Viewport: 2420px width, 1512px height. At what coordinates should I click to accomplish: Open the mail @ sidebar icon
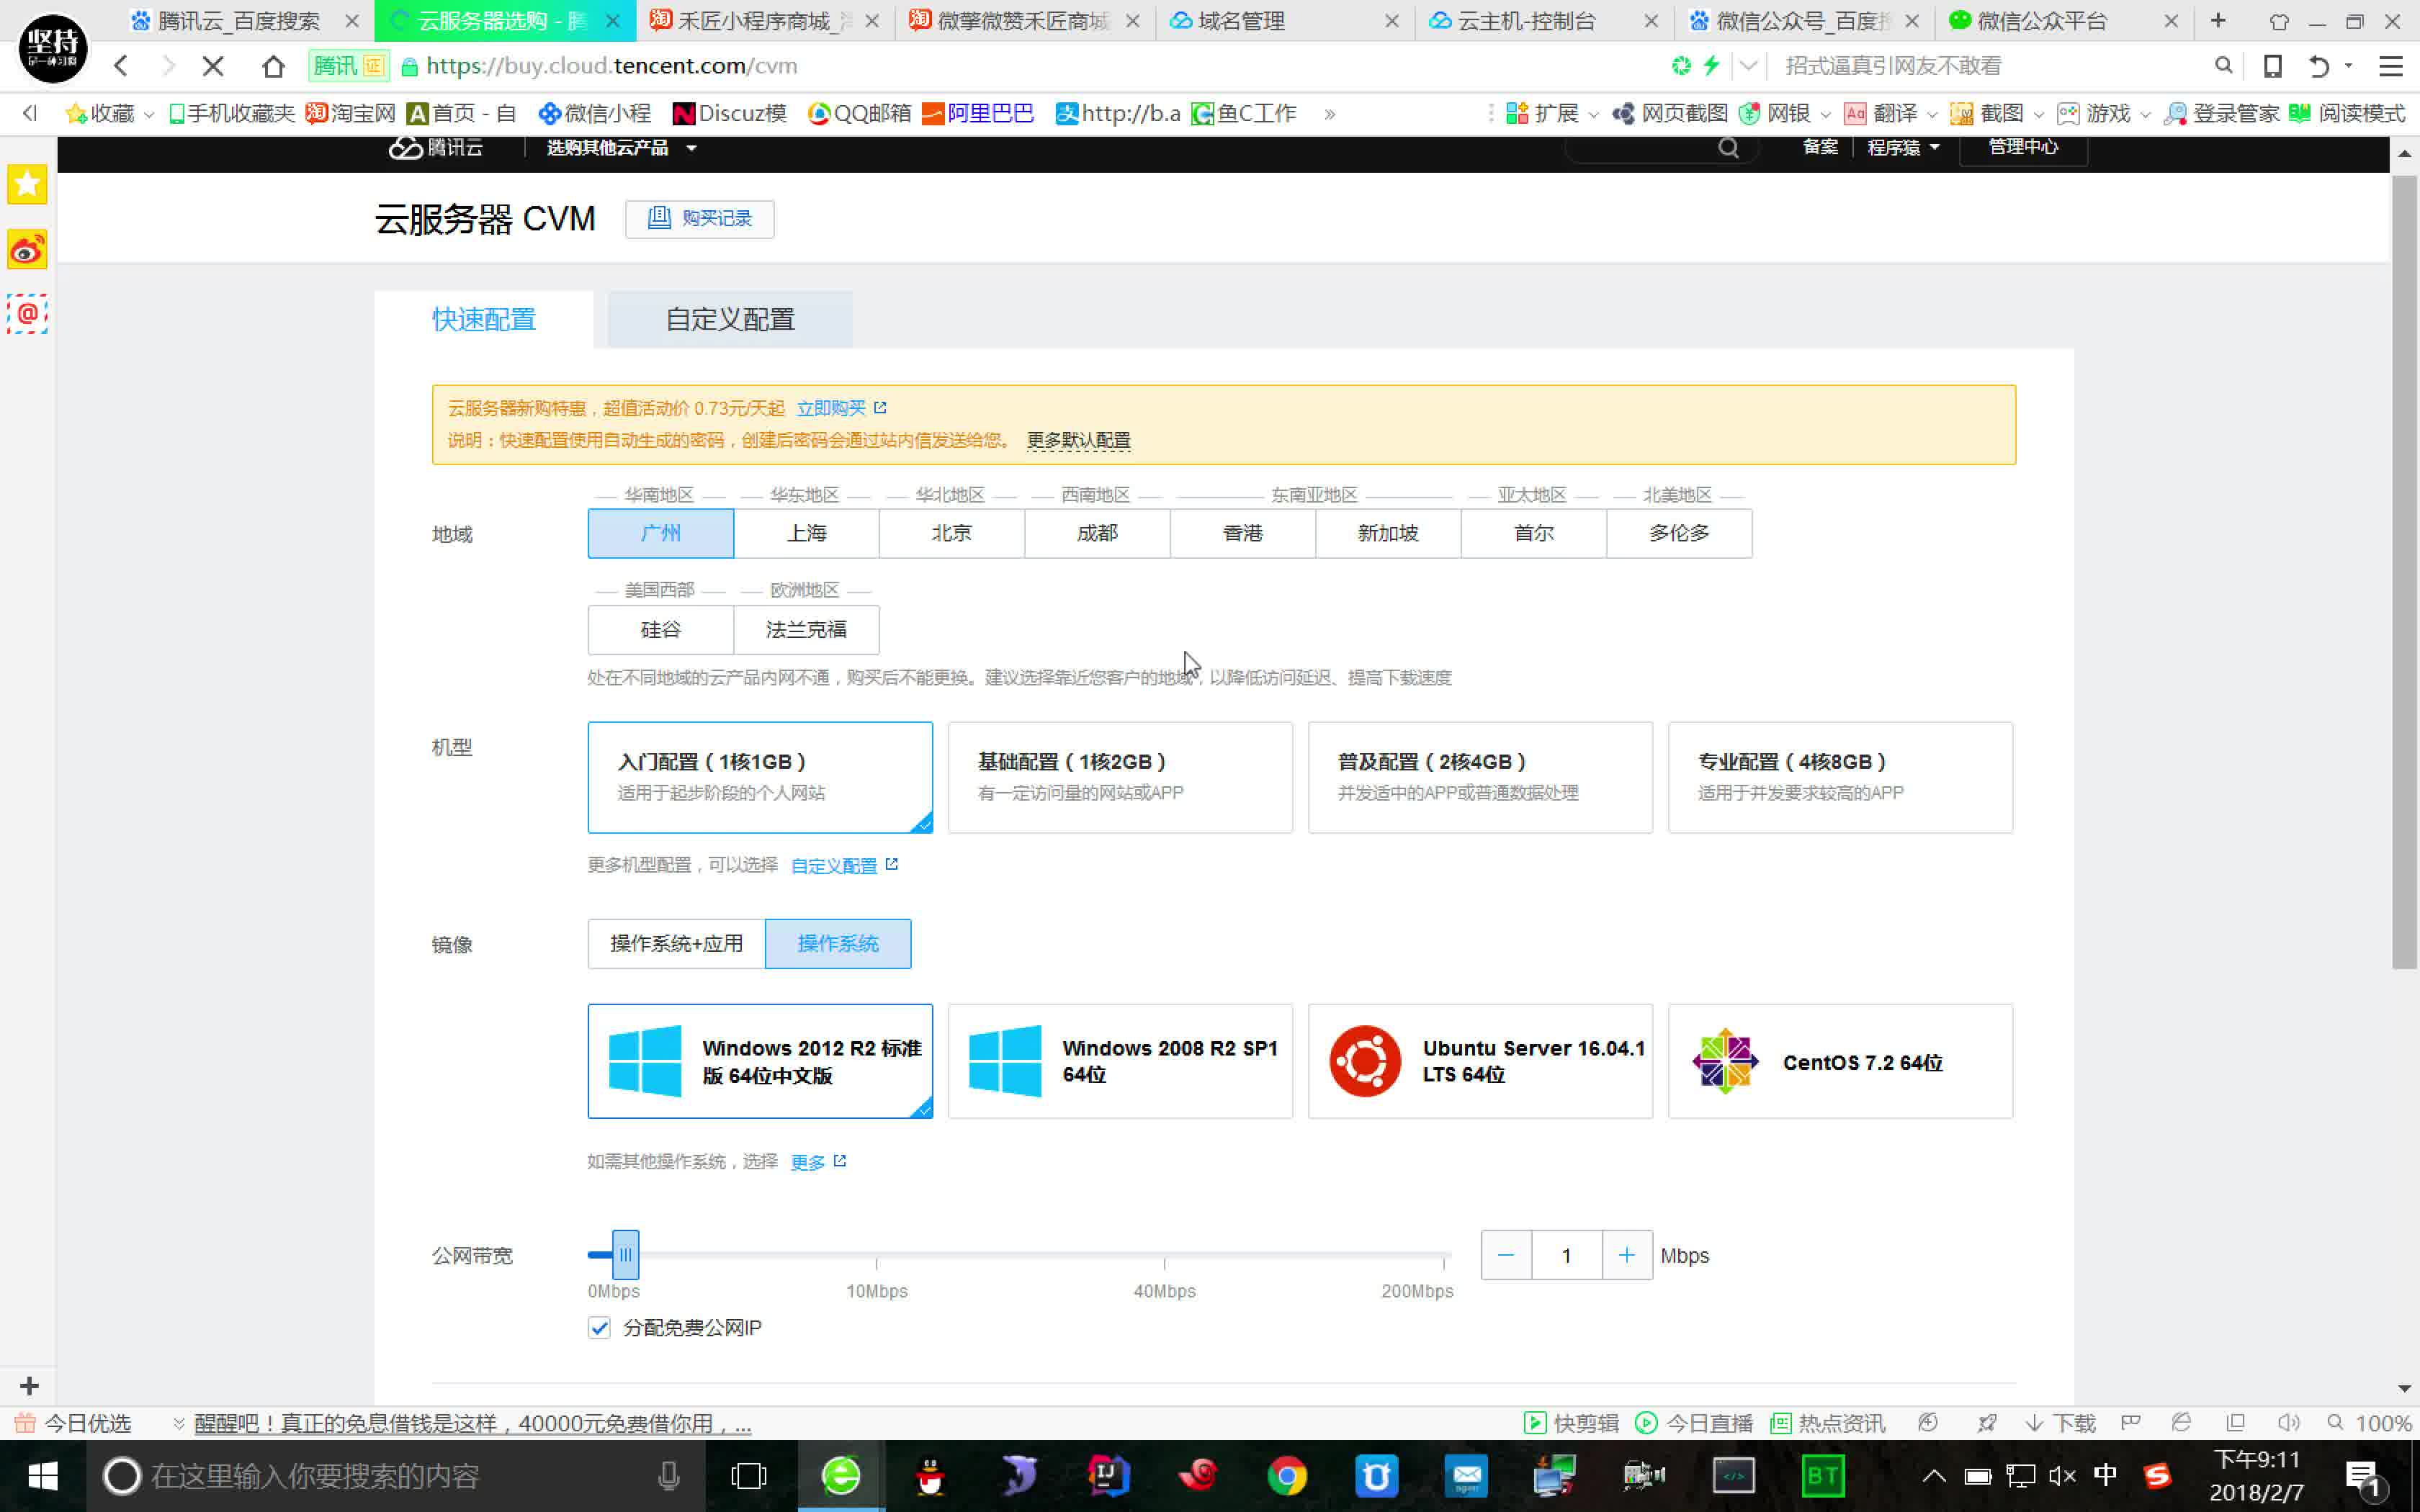tap(27, 314)
